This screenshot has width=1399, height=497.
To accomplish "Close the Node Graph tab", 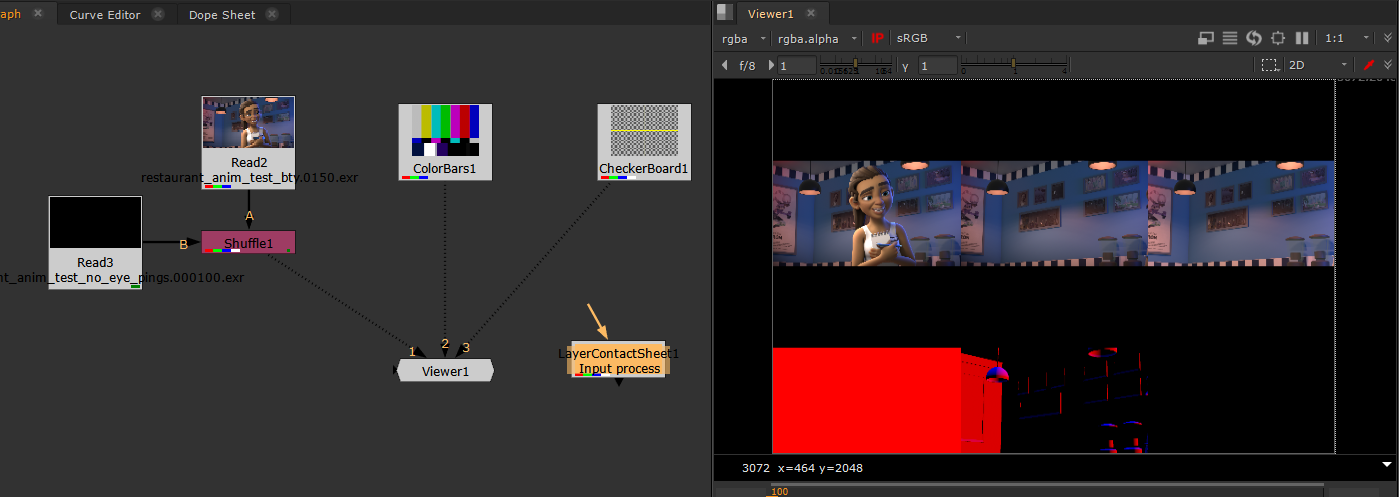I will [x=38, y=13].
